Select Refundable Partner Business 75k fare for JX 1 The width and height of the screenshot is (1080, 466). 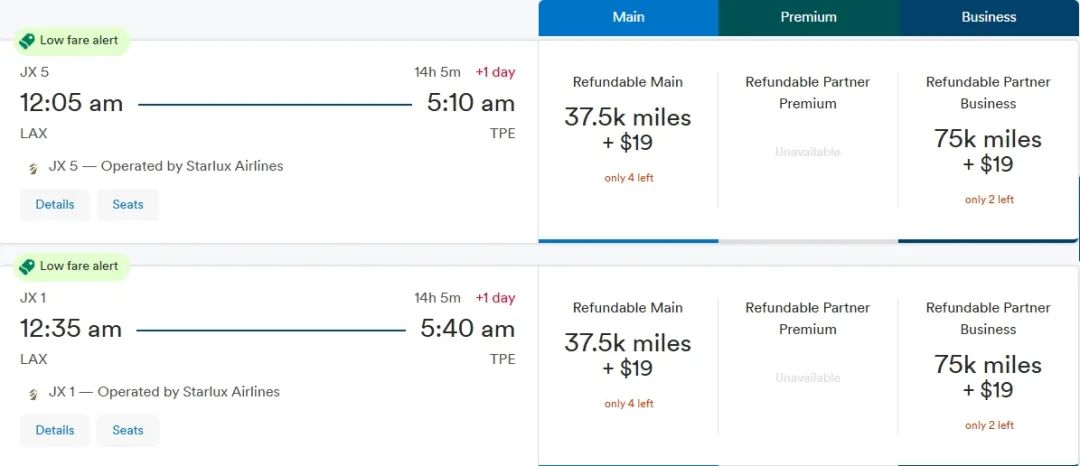pyautogui.click(x=988, y=376)
